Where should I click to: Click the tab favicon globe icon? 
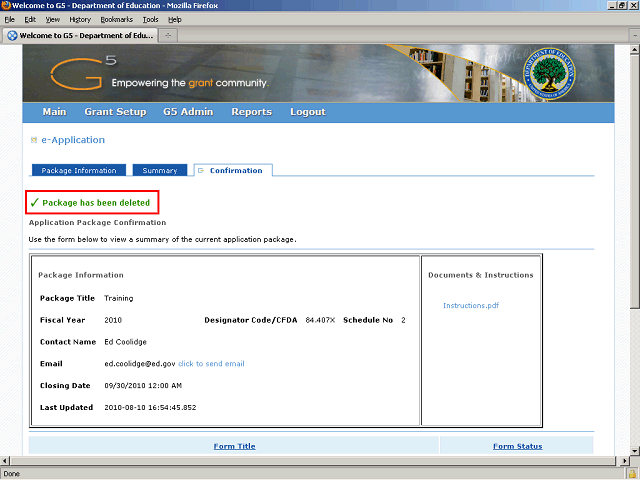(x=12, y=36)
